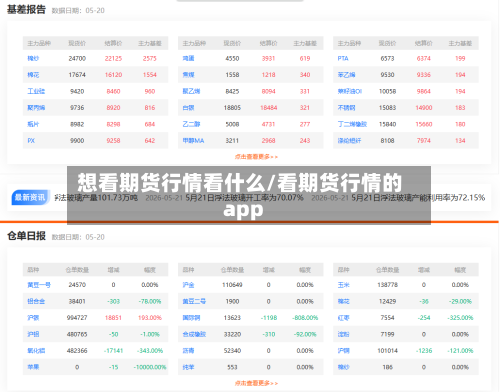Select the 红枣 warehouse receipt link
The height and width of the screenshot is (392, 500).
click(x=343, y=318)
